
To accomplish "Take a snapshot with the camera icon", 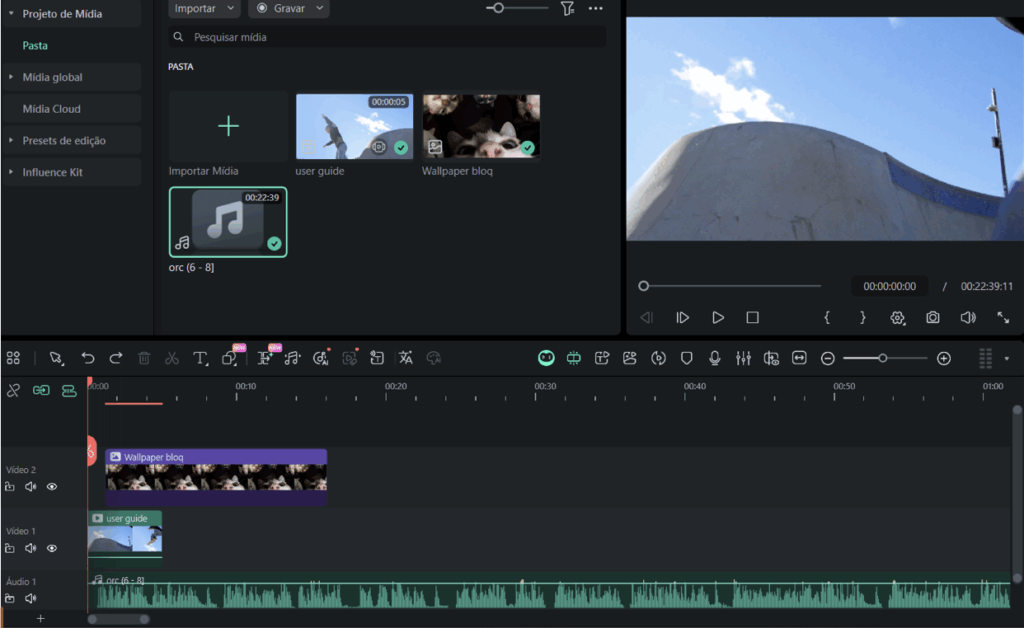I will tap(932, 317).
